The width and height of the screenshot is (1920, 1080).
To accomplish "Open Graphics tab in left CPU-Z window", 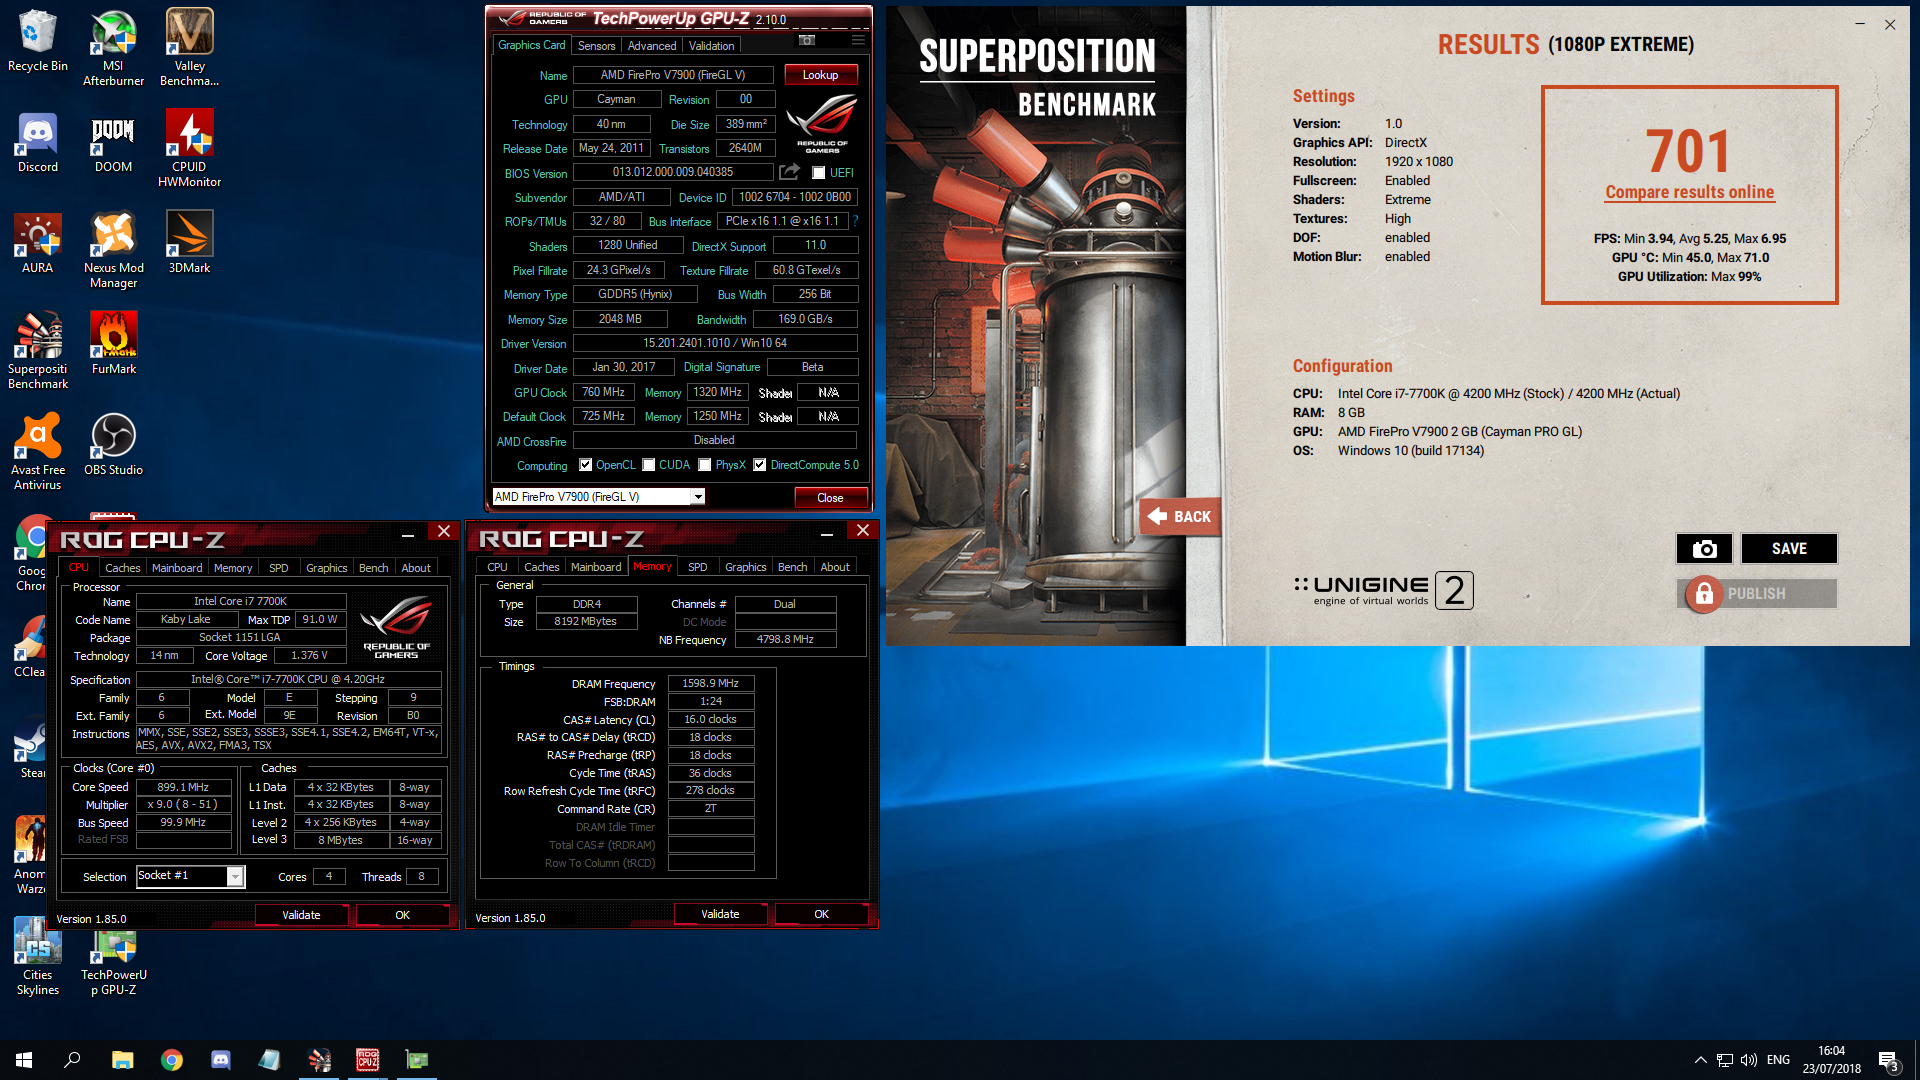I will coord(327,568).
